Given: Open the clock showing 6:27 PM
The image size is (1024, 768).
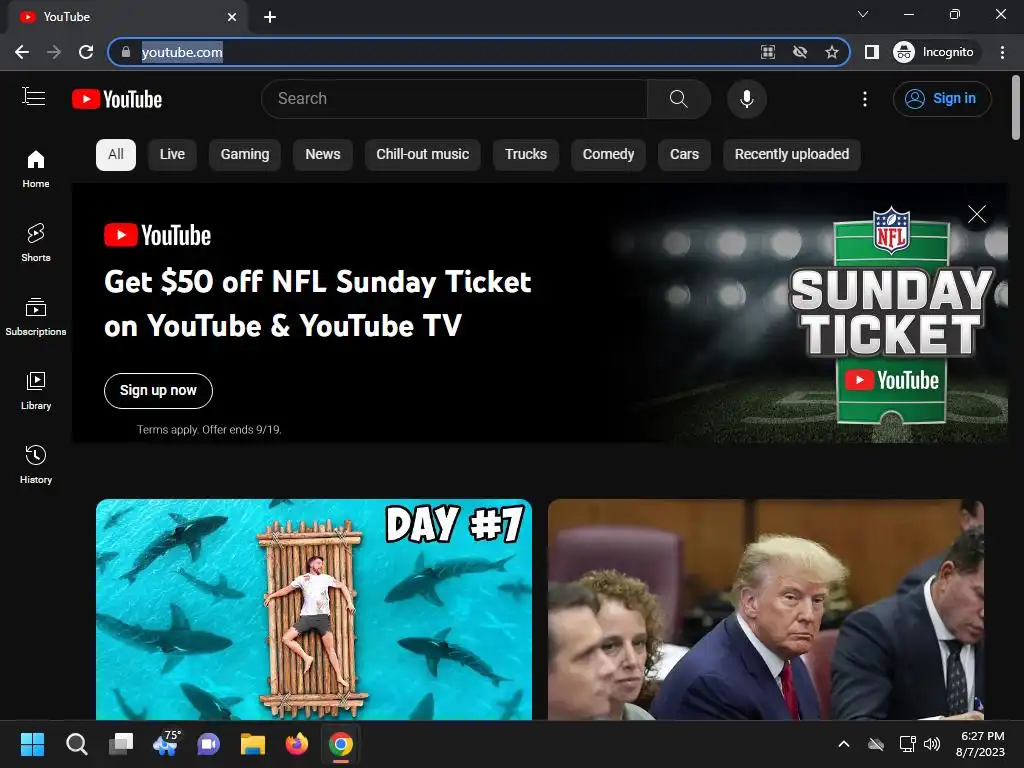Looking at the screenshot, I should click(981, 744).
